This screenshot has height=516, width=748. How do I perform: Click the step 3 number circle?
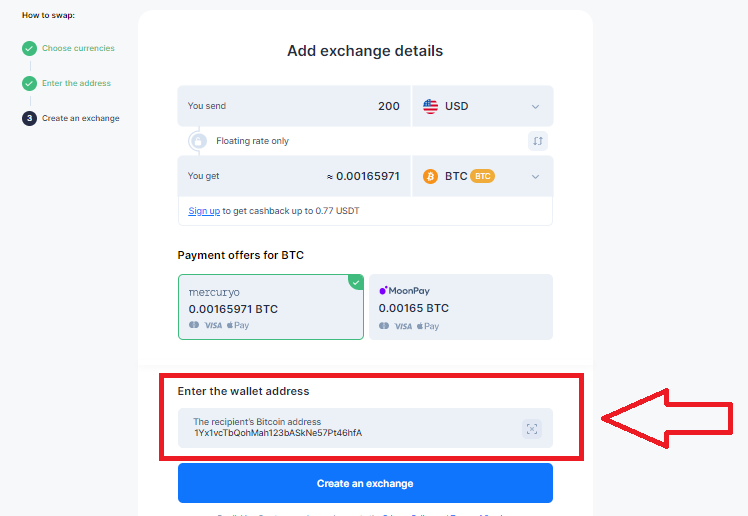[x=29, y=118]
